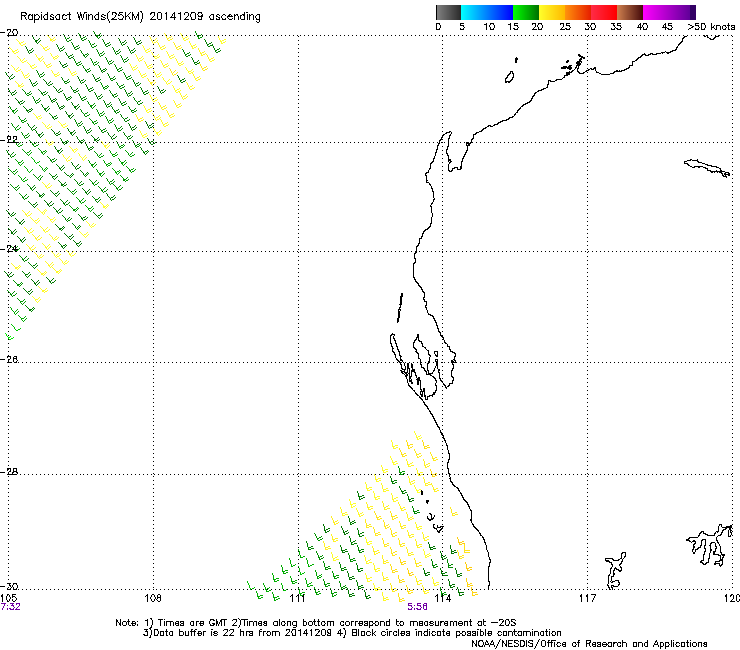The image size is (740, 650).
Task: Click the red 30-35 knots legend segment
Action: click(x=604, y=12)
